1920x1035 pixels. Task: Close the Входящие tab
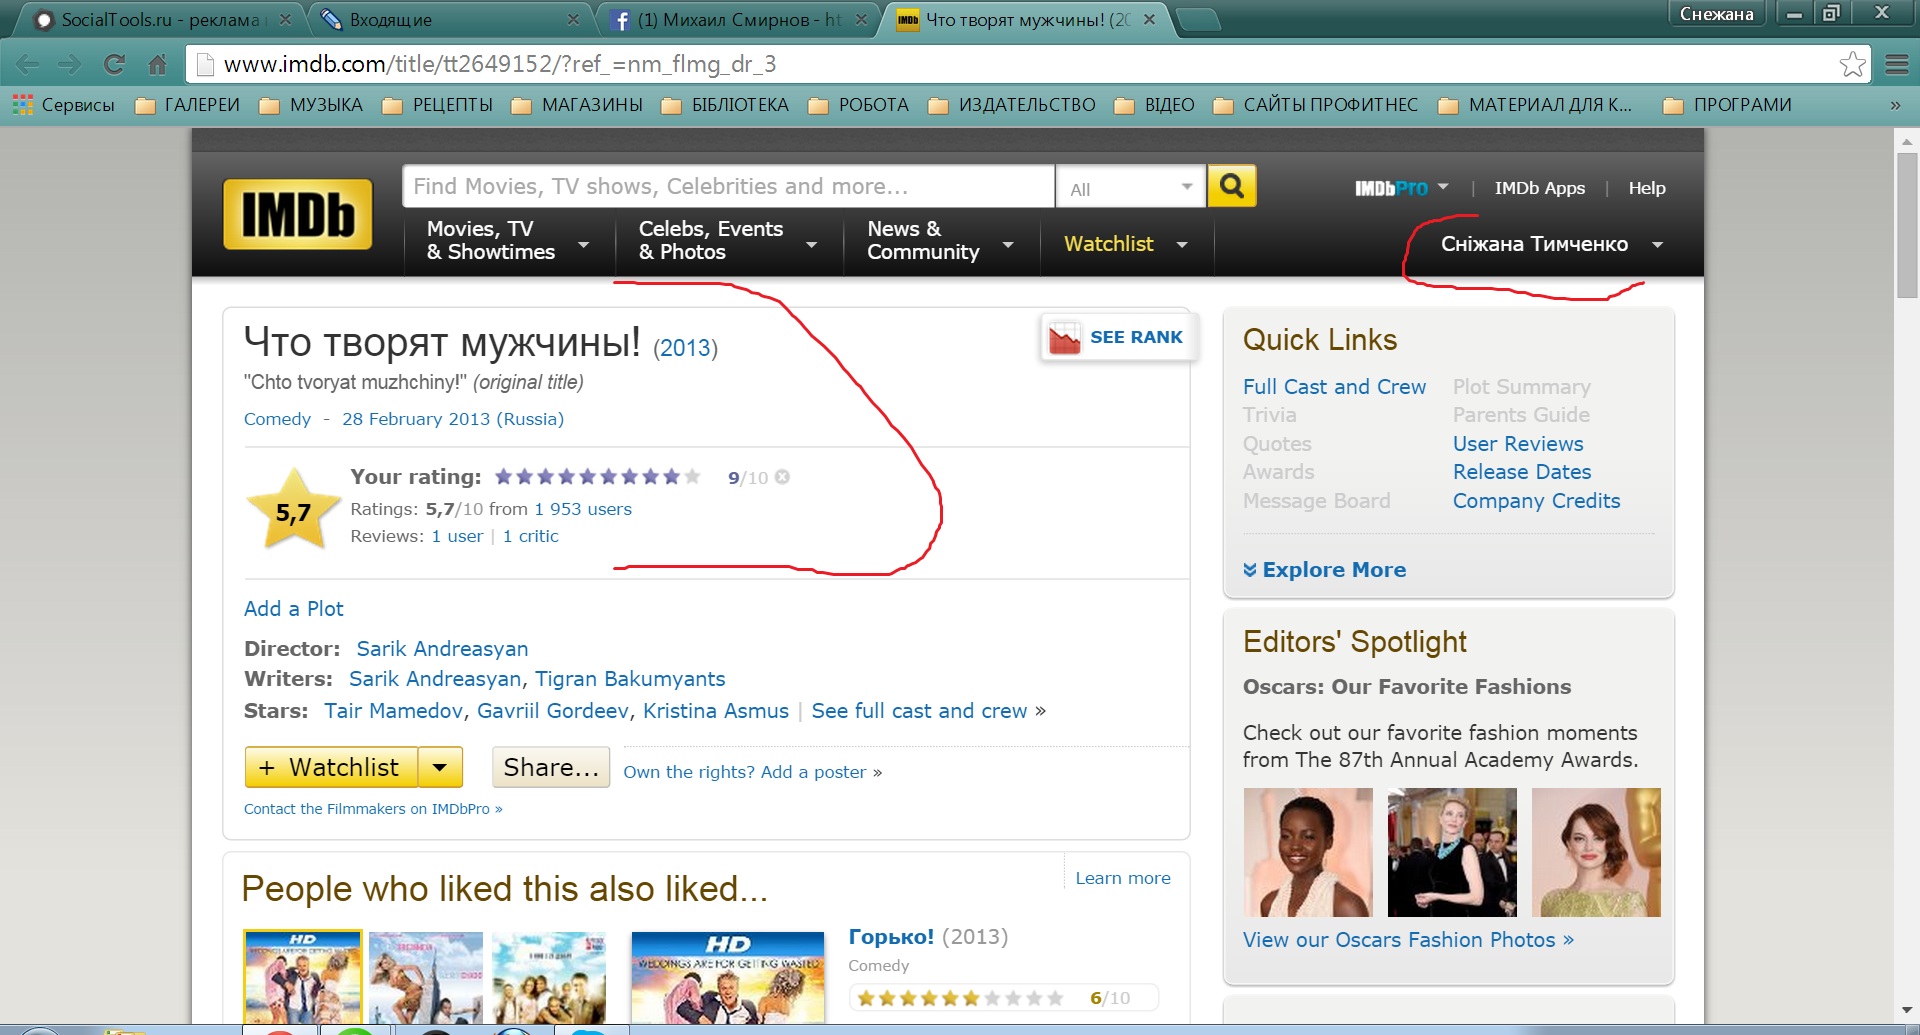573,19
